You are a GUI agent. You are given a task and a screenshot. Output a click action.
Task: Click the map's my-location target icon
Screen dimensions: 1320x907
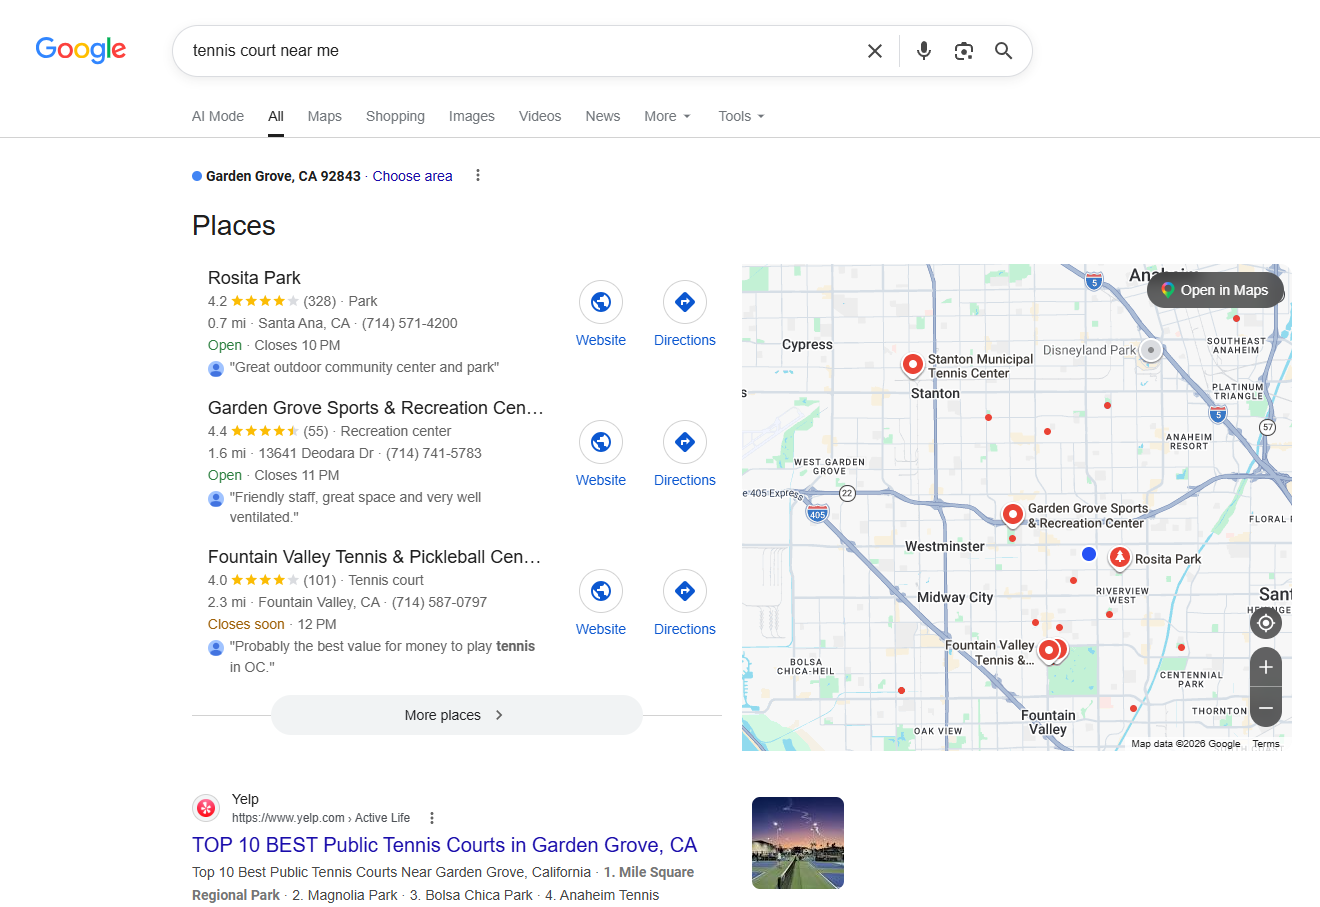(1266, 623)
